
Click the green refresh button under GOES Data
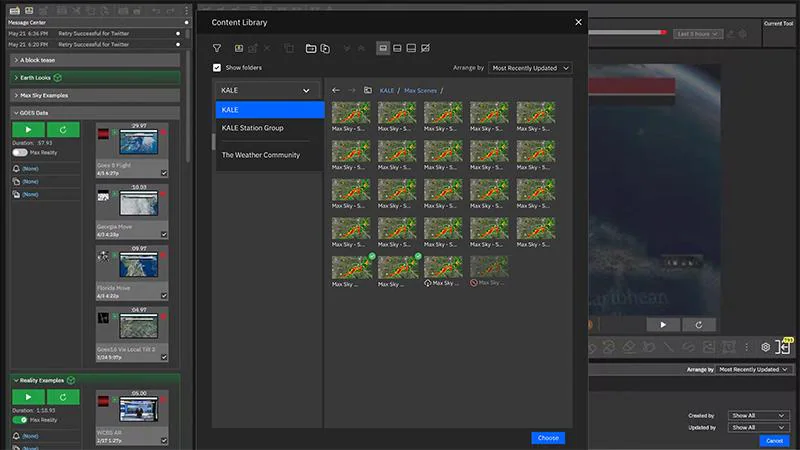point(63,130)
